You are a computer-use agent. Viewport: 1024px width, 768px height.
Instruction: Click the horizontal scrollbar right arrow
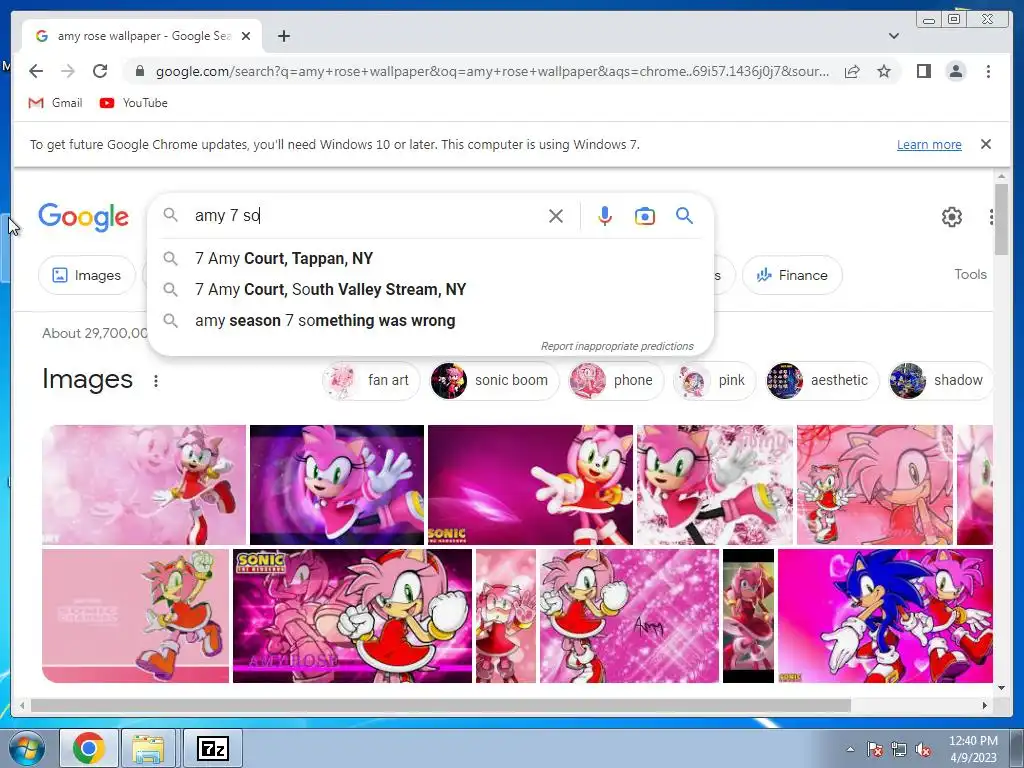point(985,705)
